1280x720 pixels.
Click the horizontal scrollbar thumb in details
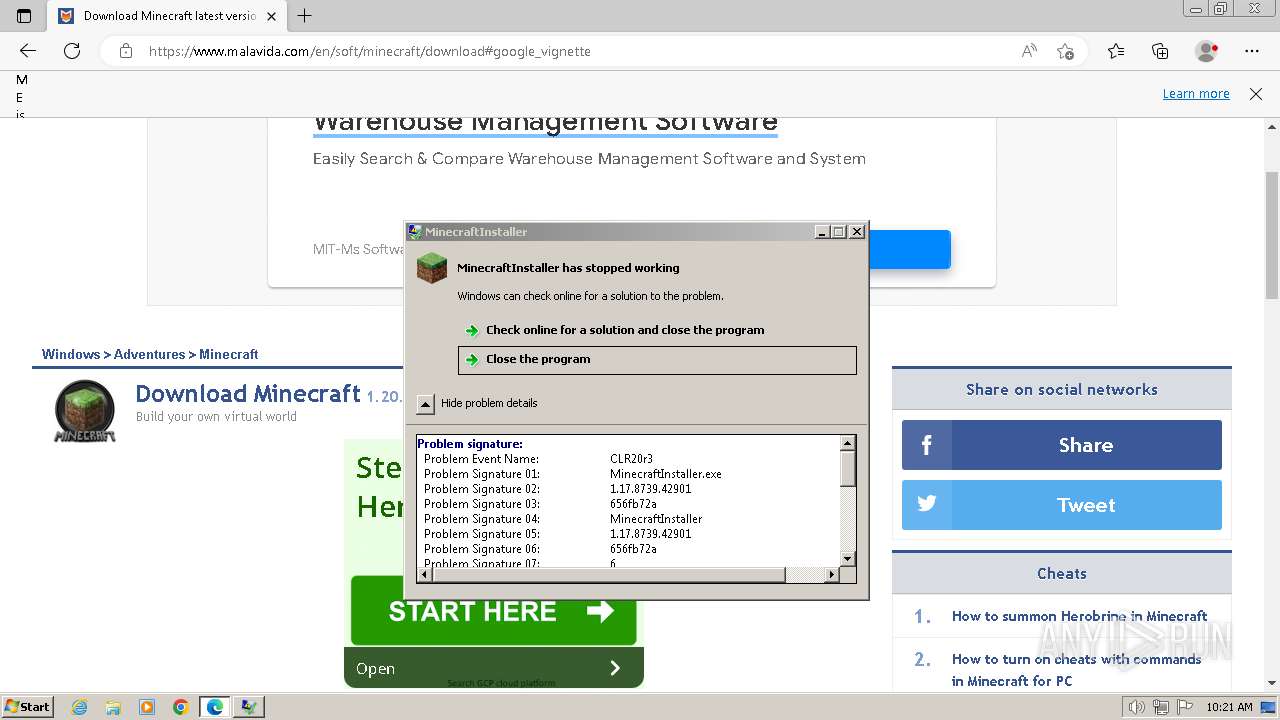pyautogui.click(x=609, y=575)
